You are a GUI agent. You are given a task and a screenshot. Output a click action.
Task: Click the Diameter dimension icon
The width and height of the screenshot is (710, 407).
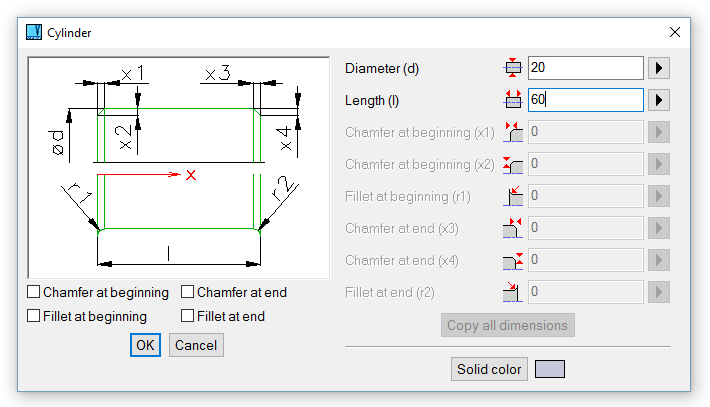[x=513, y=68]
